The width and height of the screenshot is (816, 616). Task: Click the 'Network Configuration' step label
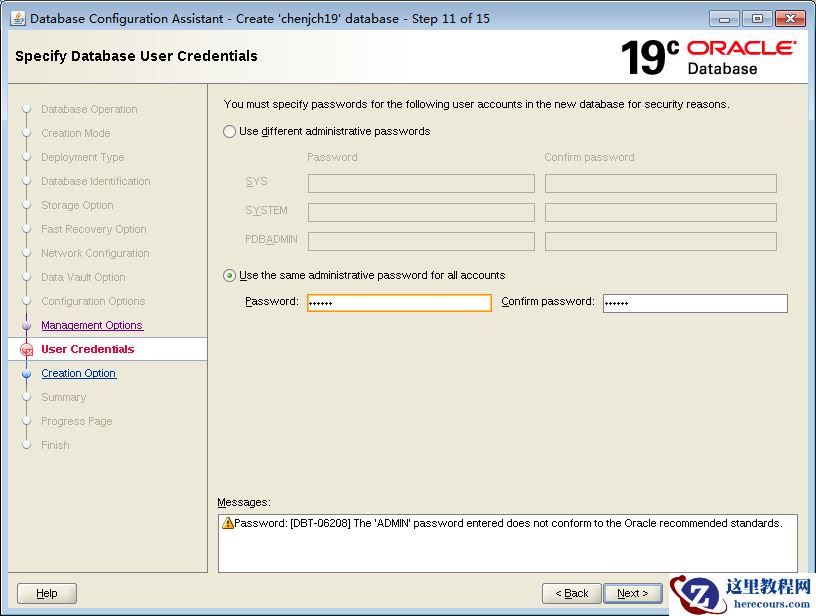[95, 253]
